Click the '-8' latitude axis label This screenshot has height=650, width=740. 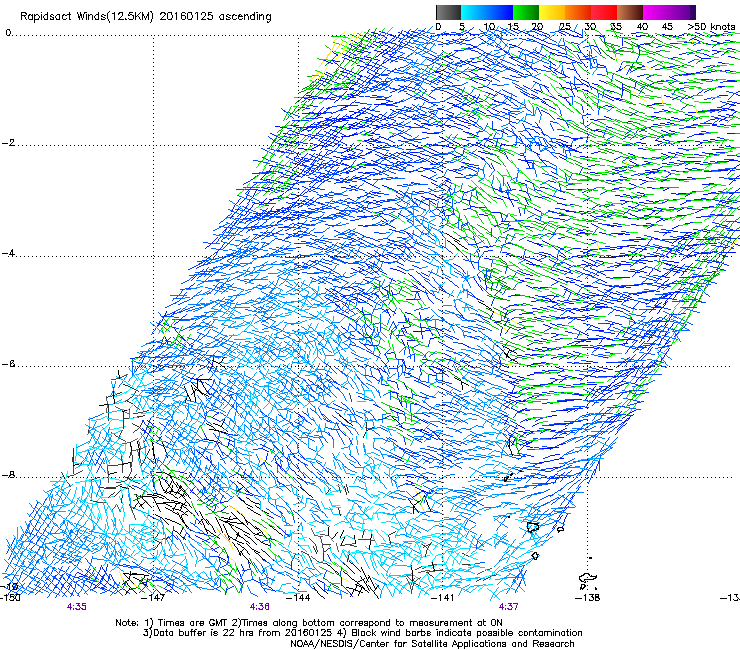[x=9, y=474]
